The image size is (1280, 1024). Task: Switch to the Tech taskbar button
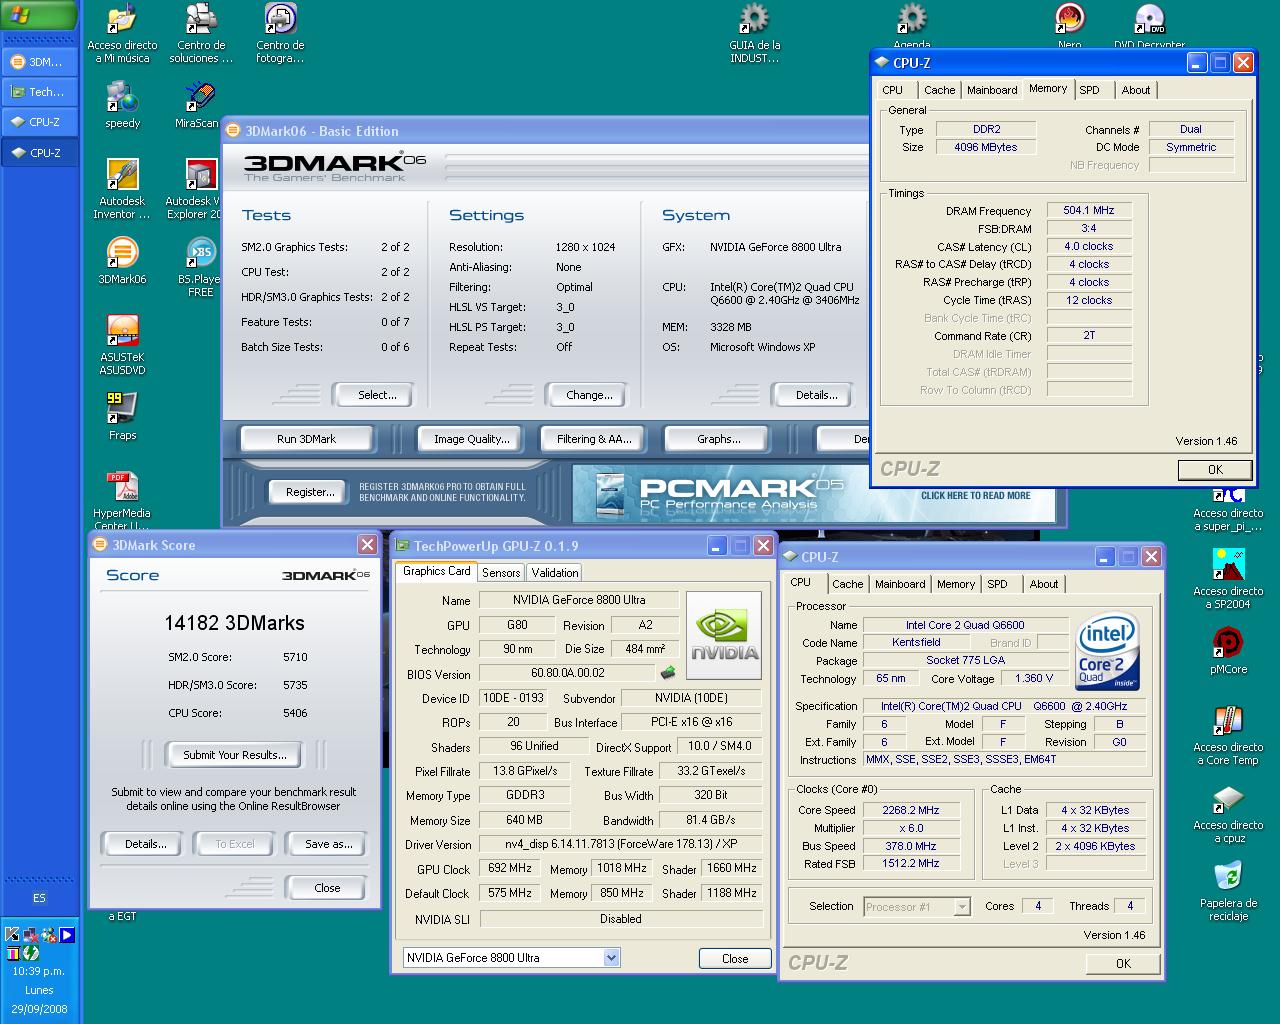pos(40,92)
